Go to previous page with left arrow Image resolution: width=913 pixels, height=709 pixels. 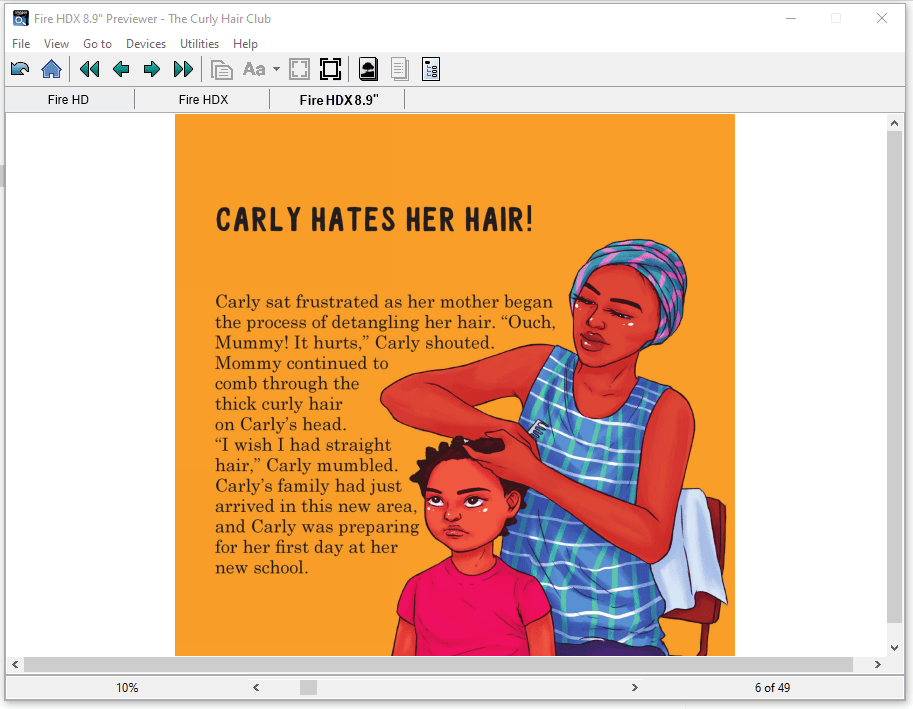point(121,69)
